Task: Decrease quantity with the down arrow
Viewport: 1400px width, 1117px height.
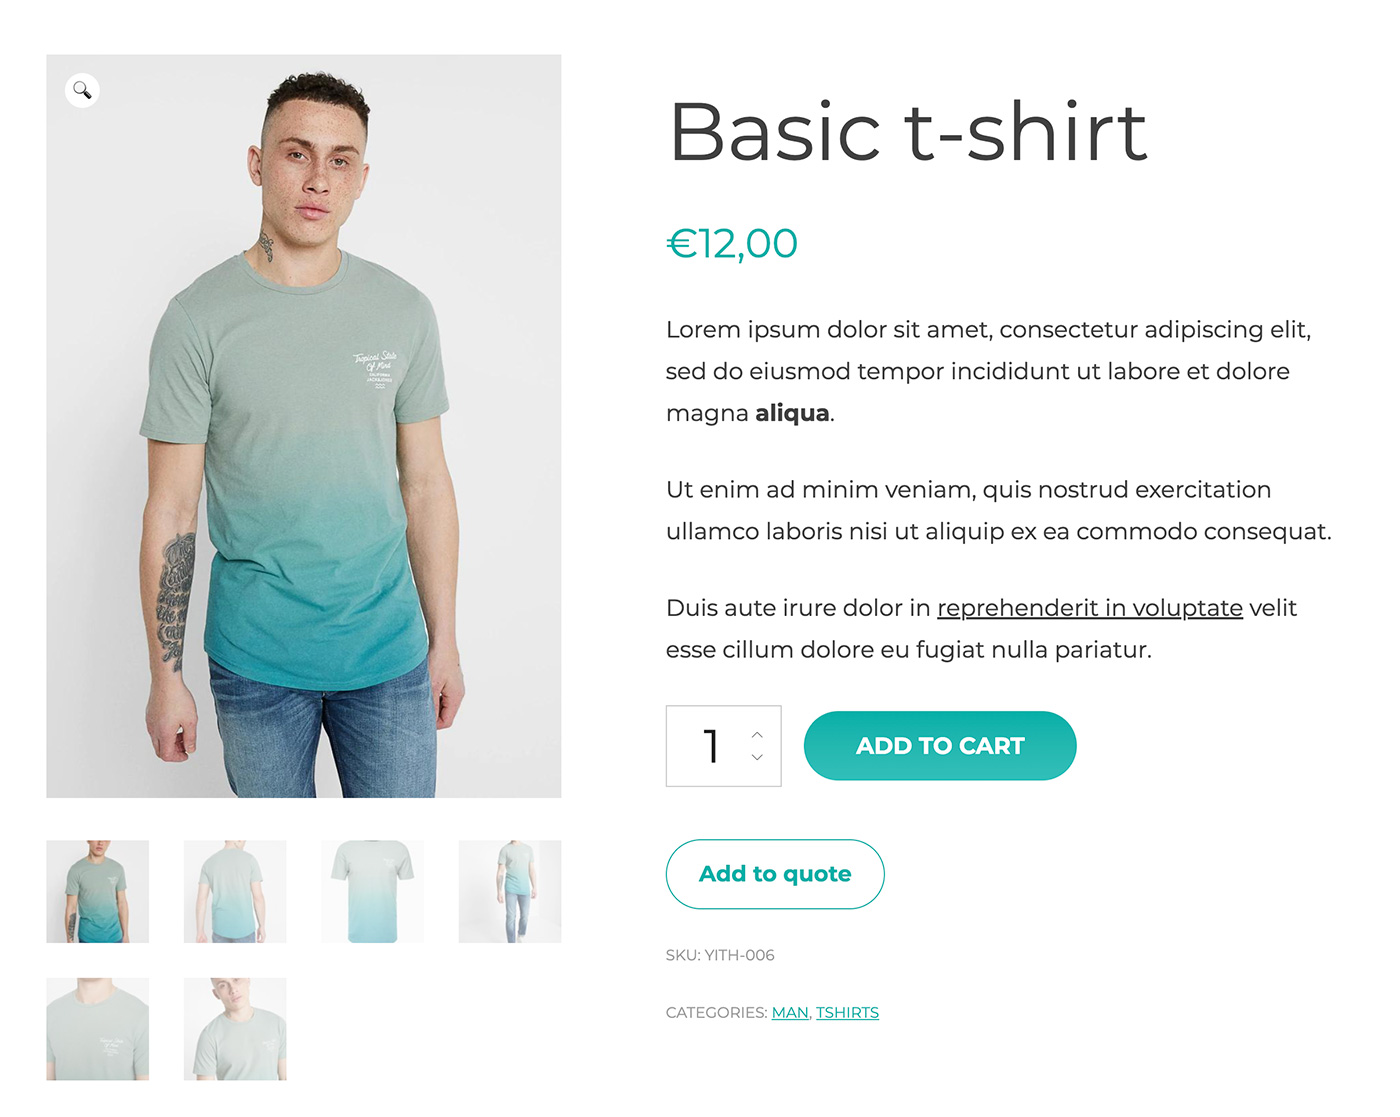Action: [757, 757]
